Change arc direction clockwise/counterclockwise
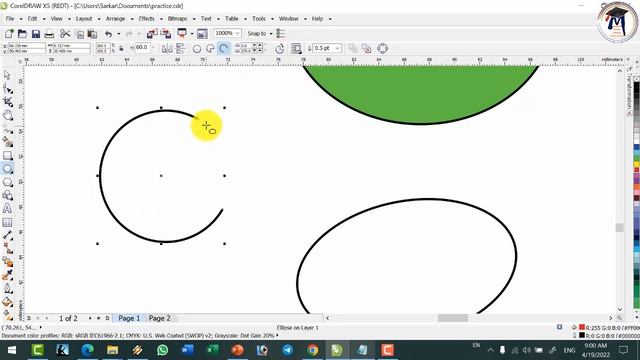Viewport: 640px width, 360px height. click(x=280, y=49)
